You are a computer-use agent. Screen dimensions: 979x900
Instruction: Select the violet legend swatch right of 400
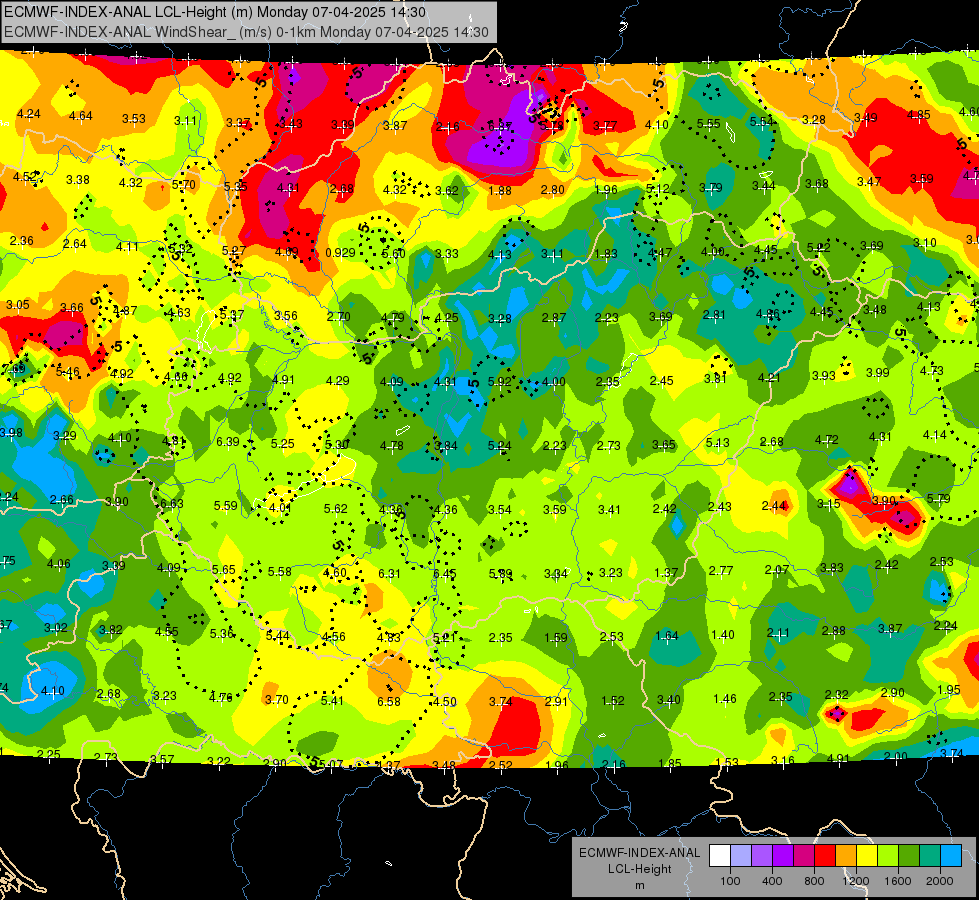click(783, 856)
